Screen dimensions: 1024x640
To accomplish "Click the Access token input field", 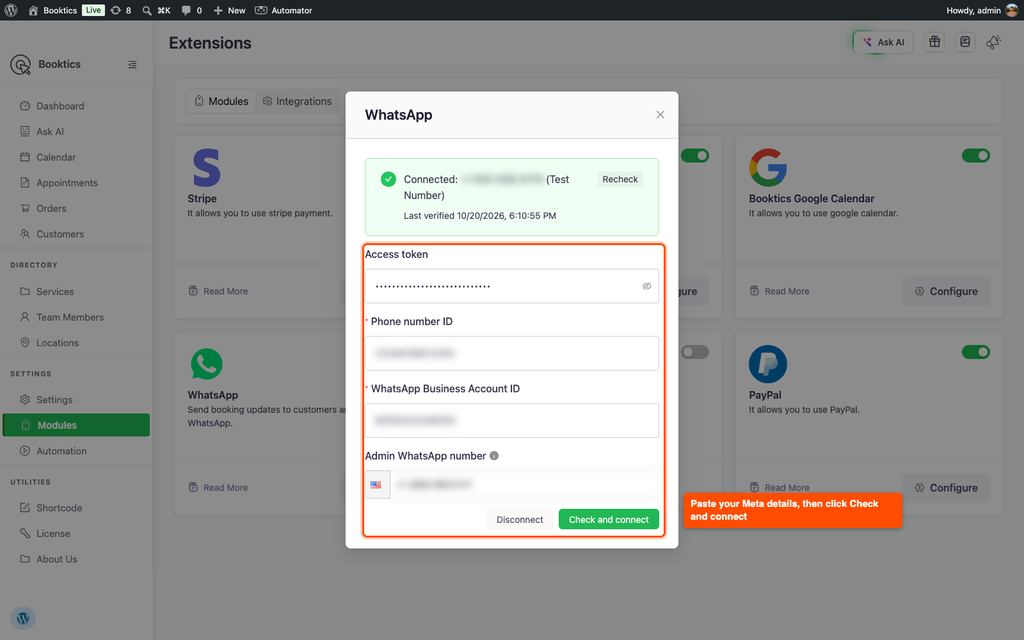I will 511,286.
